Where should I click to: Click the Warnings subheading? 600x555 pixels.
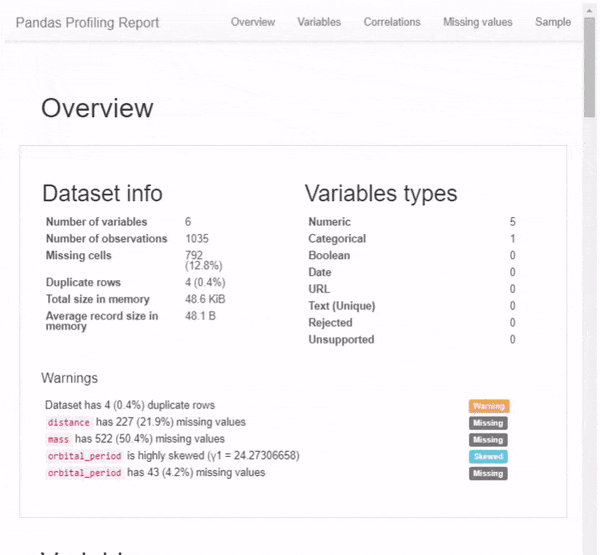click(x=70, y=378)
